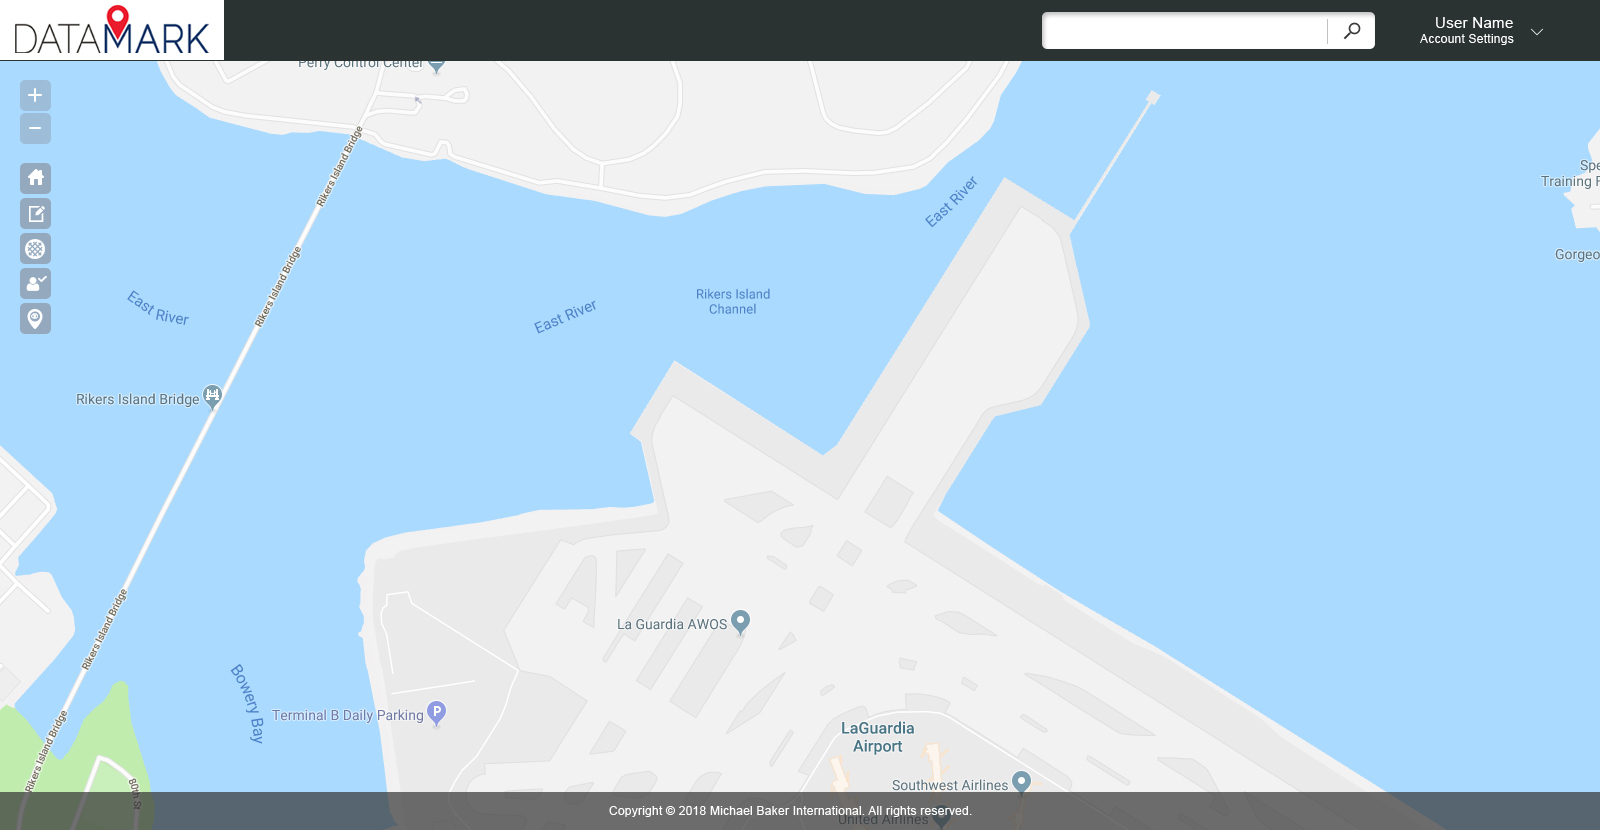Click the LaGuardia Airport map label
This screenshot has height=830, width=1600.
point(877,737)
